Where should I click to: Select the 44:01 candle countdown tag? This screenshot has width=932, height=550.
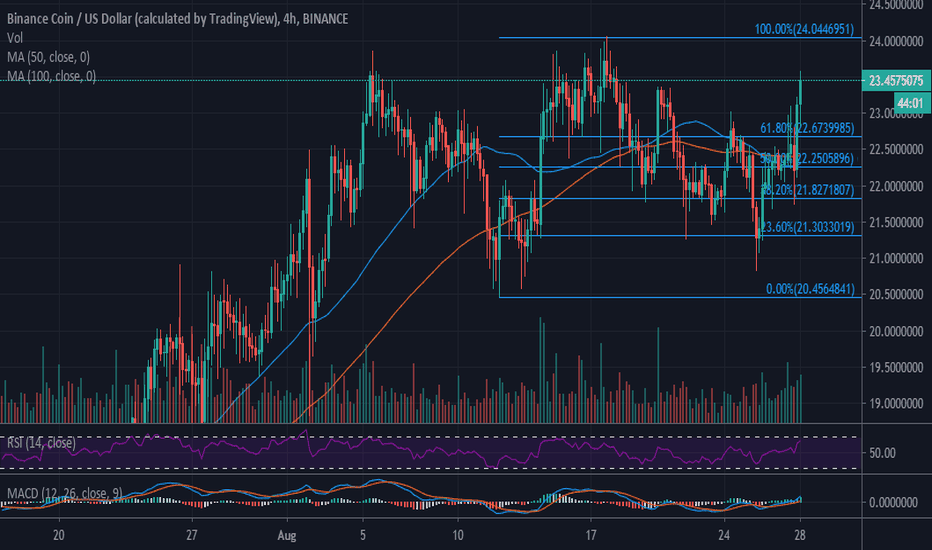(x=910, y=103)
